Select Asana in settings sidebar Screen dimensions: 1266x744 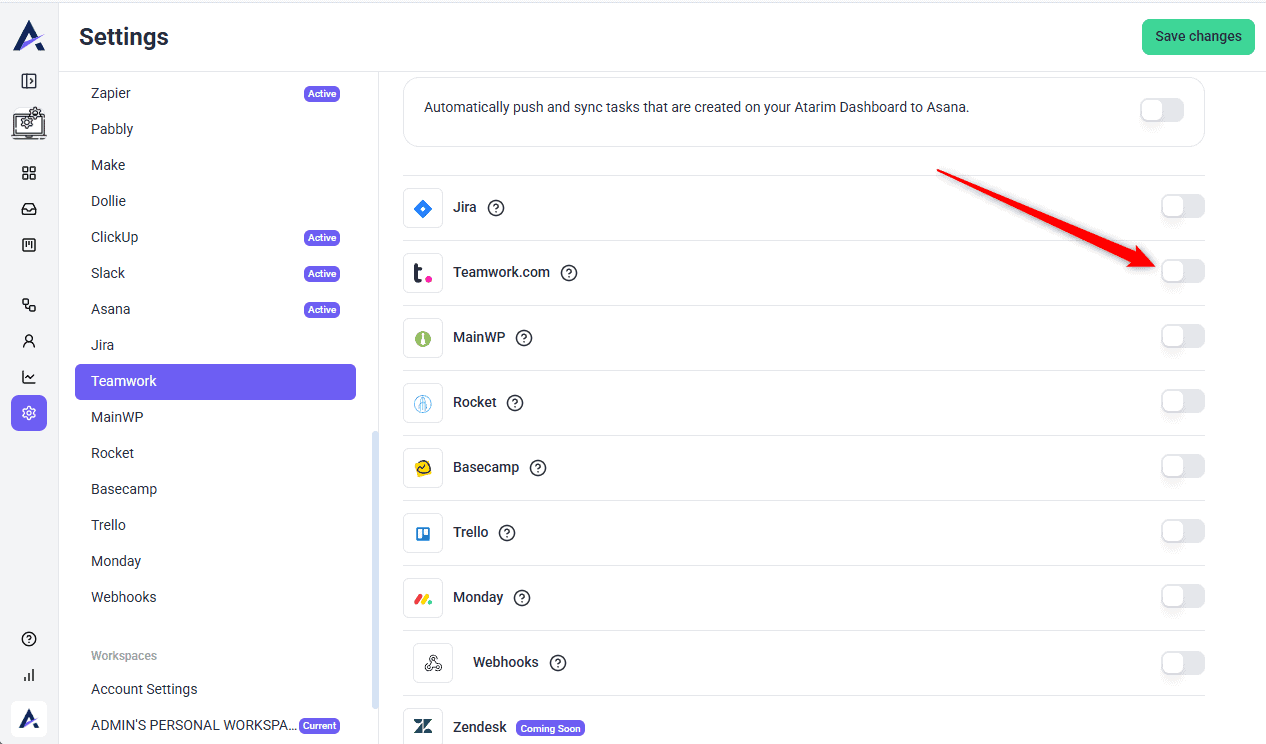pos(215,309)
